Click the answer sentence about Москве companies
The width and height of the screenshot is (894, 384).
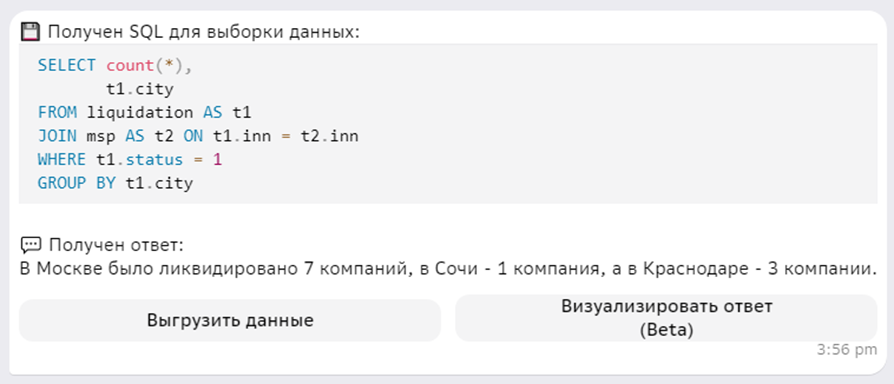[448, 269]
